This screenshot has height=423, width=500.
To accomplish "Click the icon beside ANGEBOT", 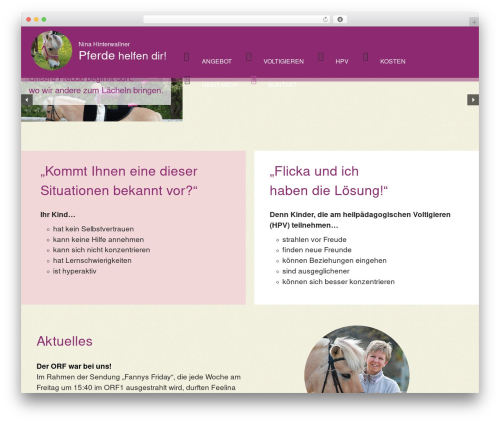I will 187,57.
